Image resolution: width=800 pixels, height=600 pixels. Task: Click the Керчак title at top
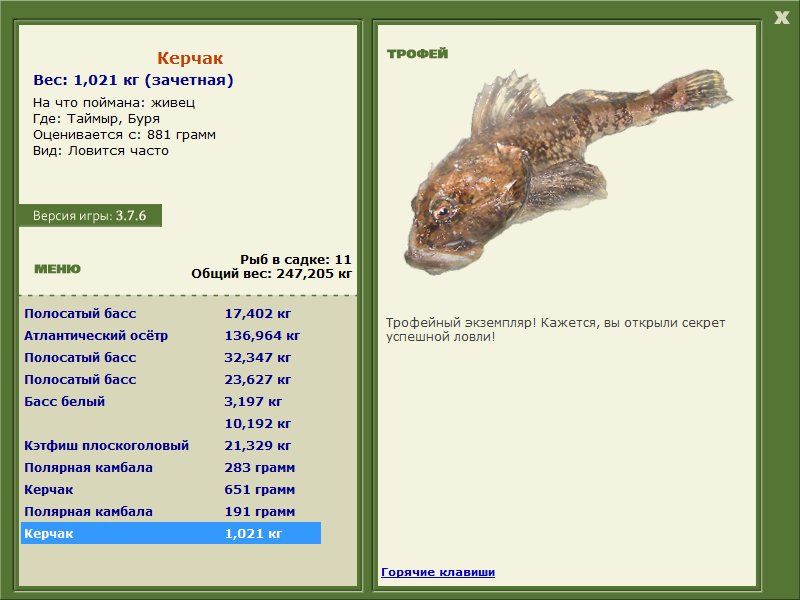click(x=190, y=58)
